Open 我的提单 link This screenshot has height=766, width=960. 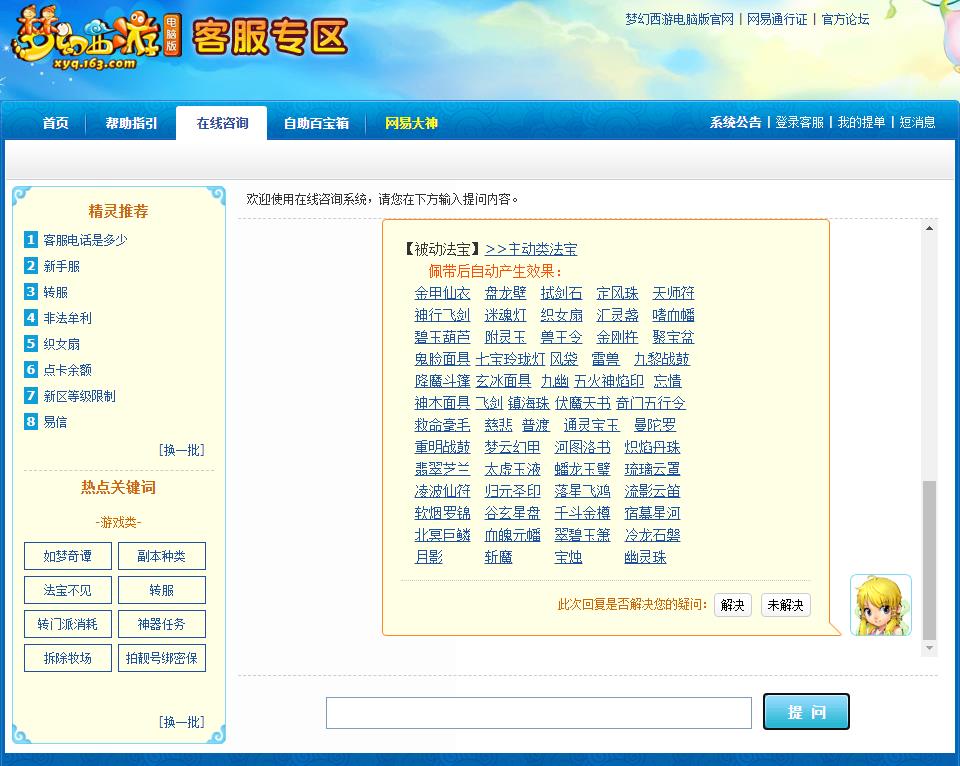(x=861, y=122)
